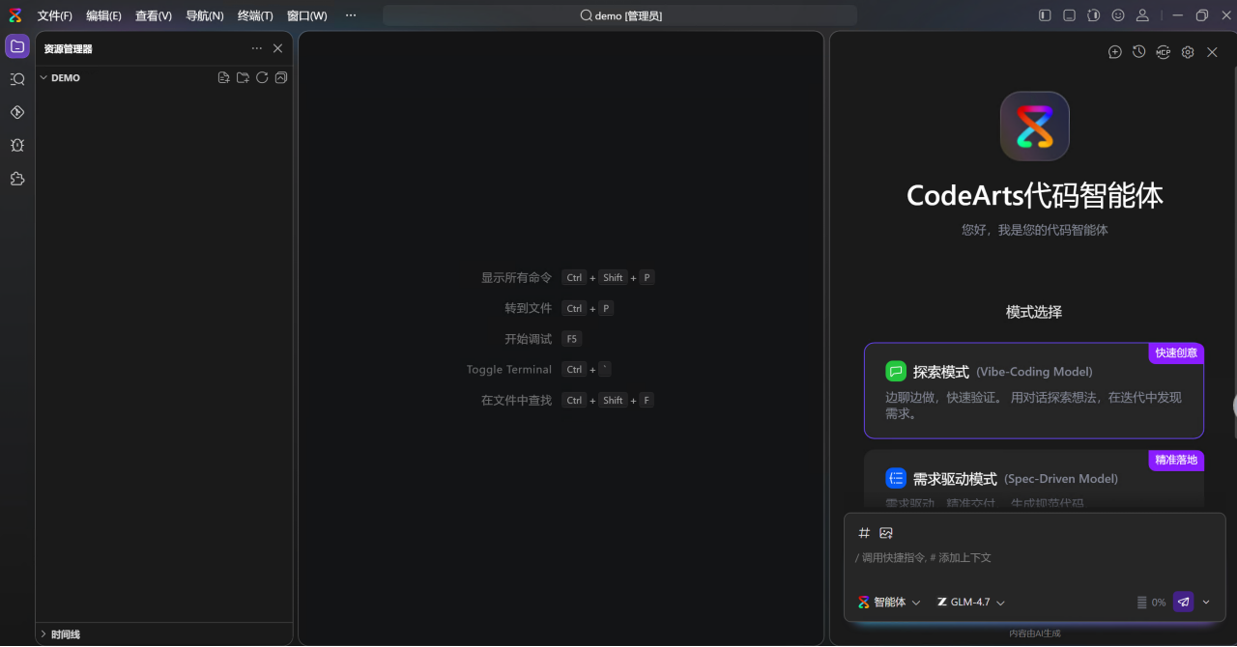Open the Explorer view in activity bar
1237x647 pixels.
[17, 47]
